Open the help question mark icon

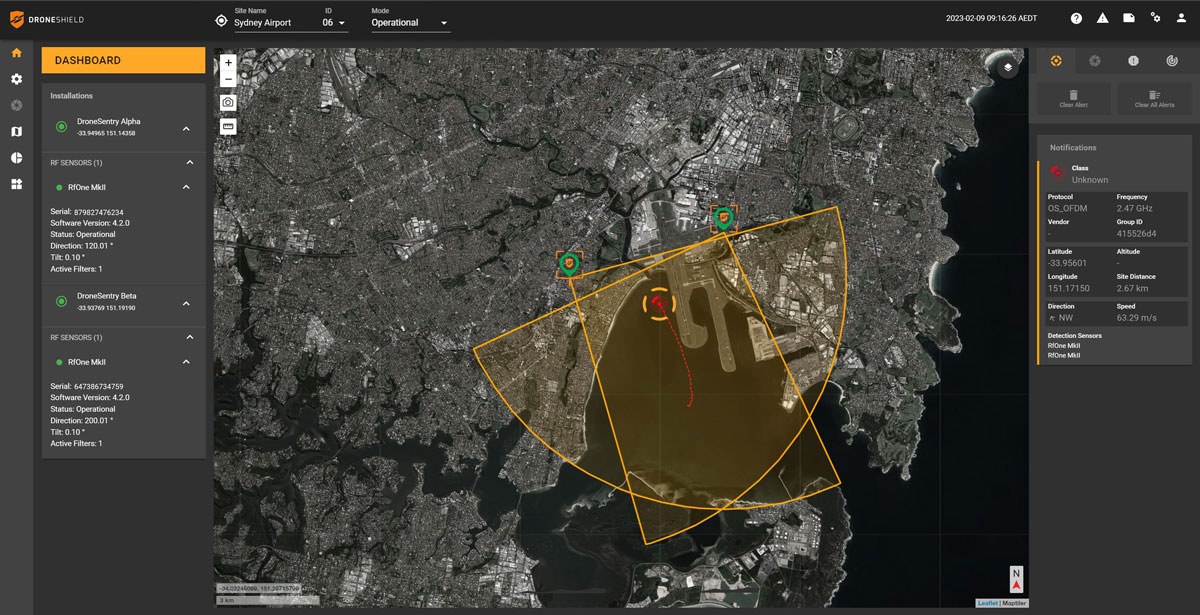[1076, 18]
